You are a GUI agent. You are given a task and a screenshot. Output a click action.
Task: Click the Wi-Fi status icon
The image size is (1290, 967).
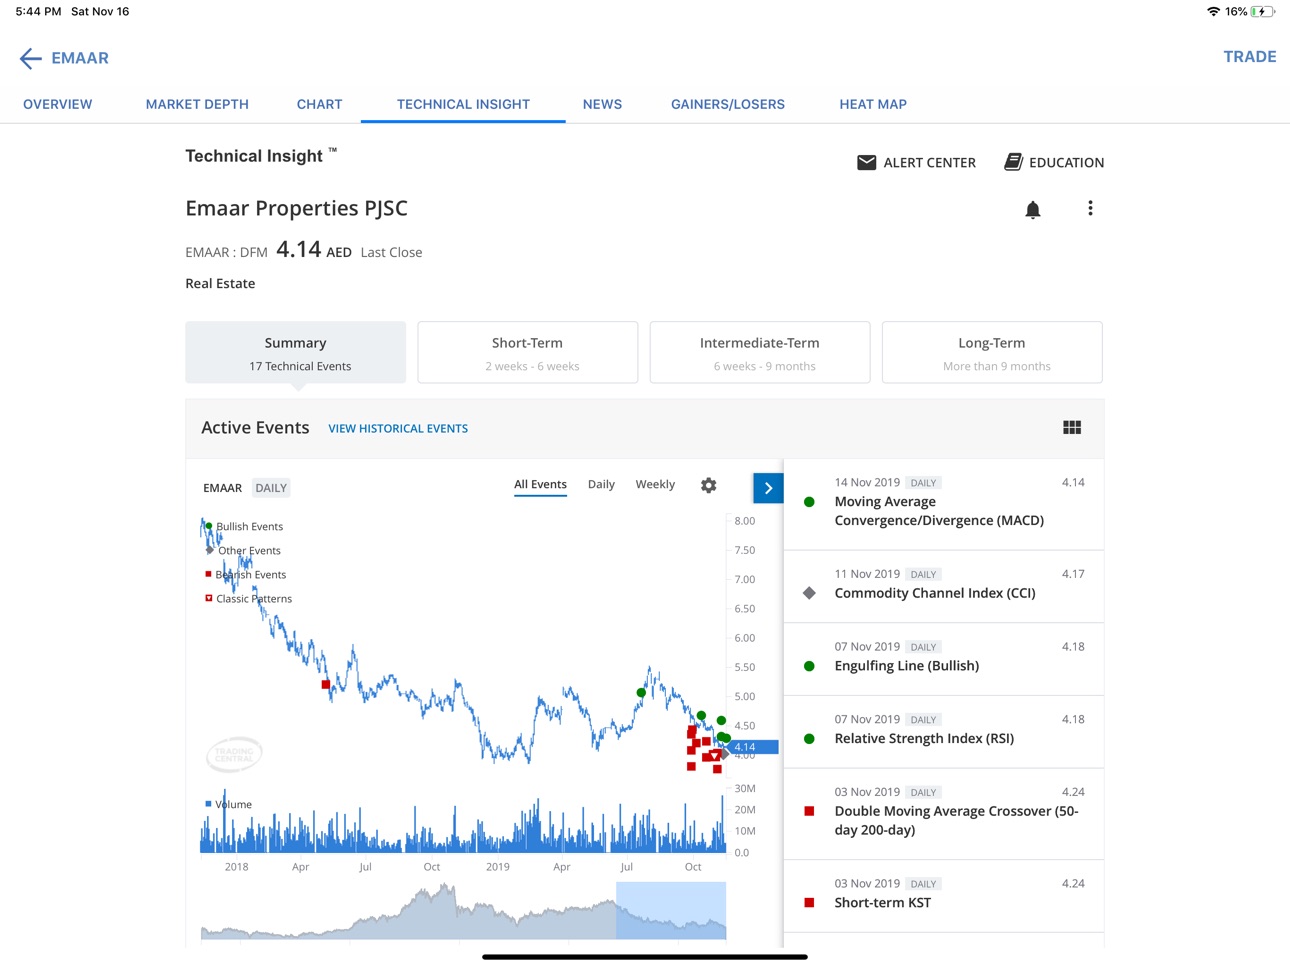point(1213,12)
